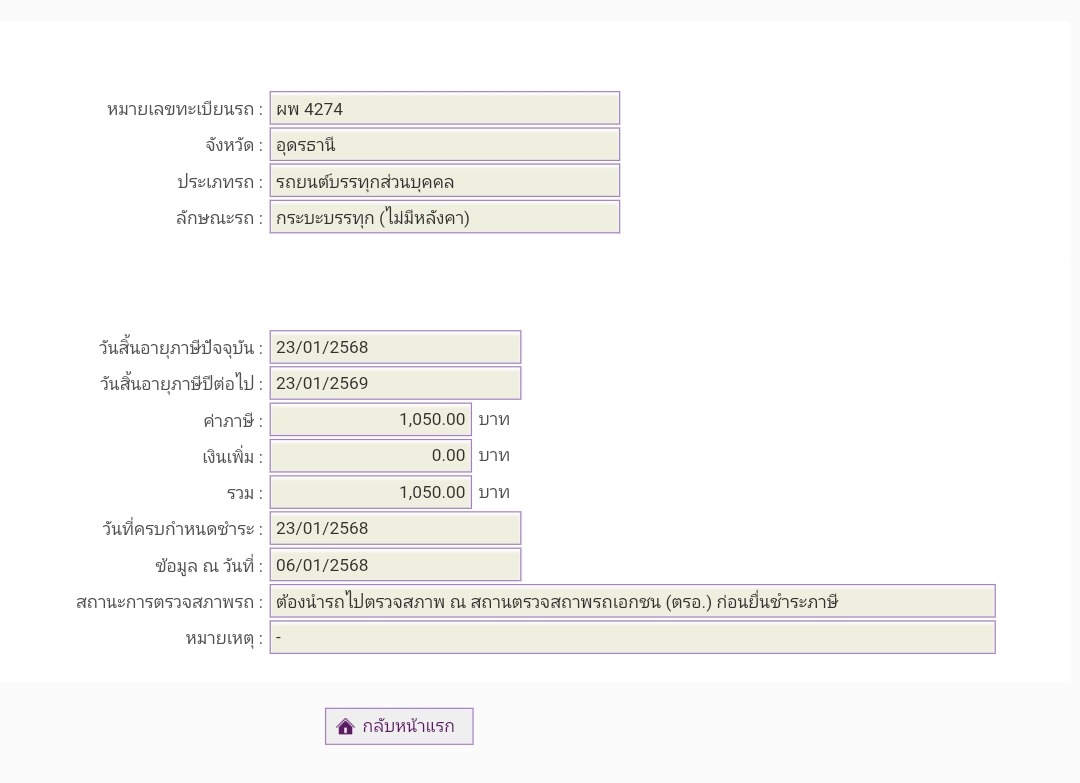This screenshot has height=783, width=1080.
Task: Click บาท unit next to รวม
Action: [494, 492]
